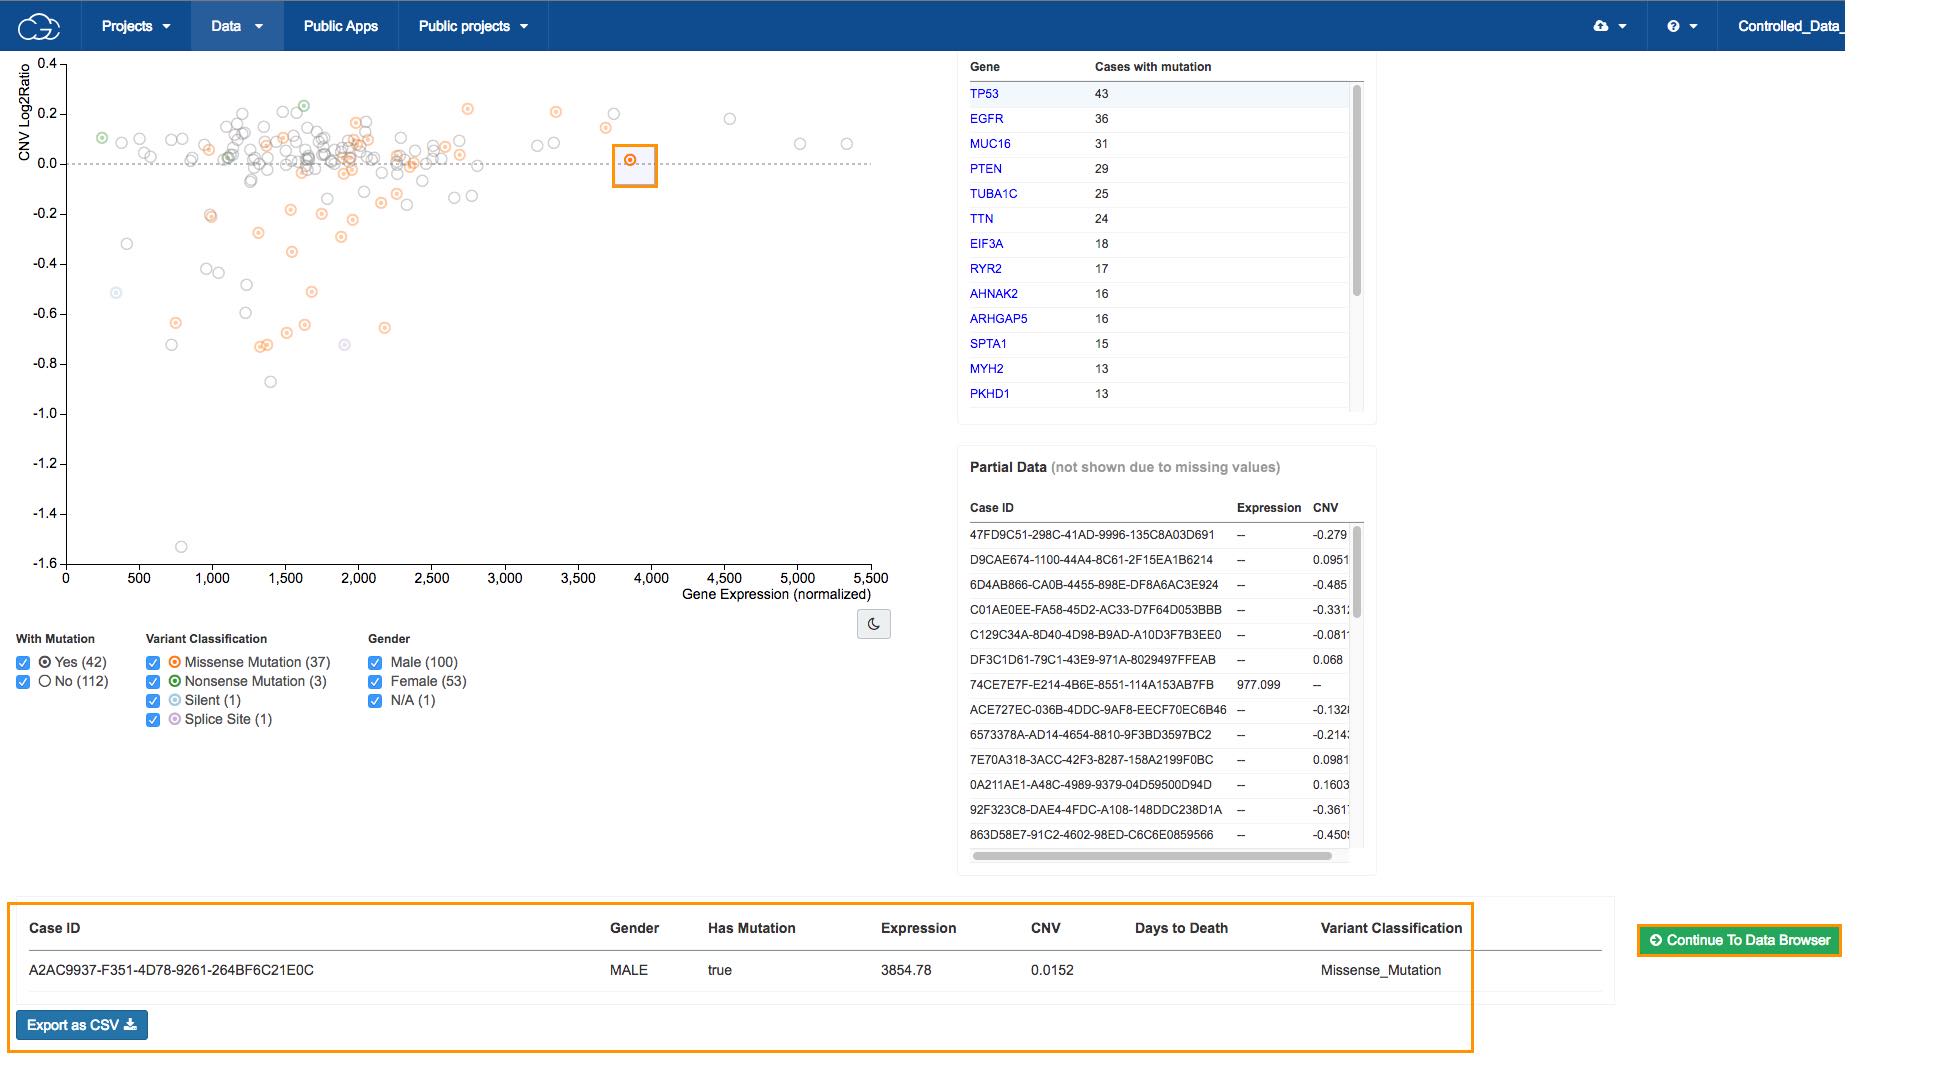The width and height of the screenshot is (1952, 1082).
Task: Open the PTEN gene link
Action: [x=986, y=169]
